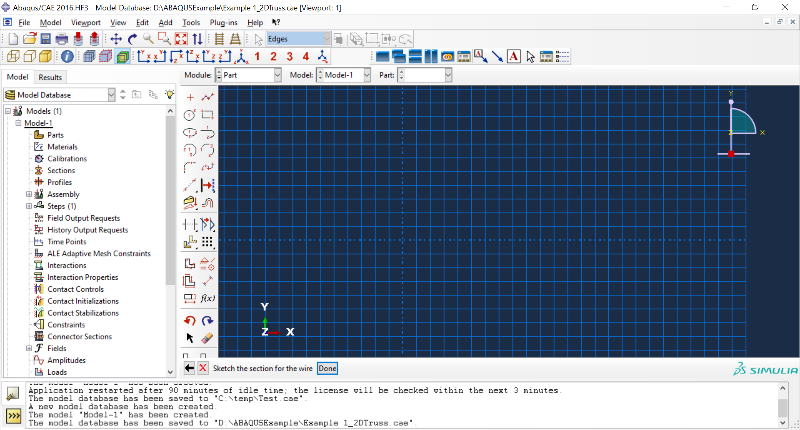
Task: Open the message area tab
Action: [x=13, y=394]
